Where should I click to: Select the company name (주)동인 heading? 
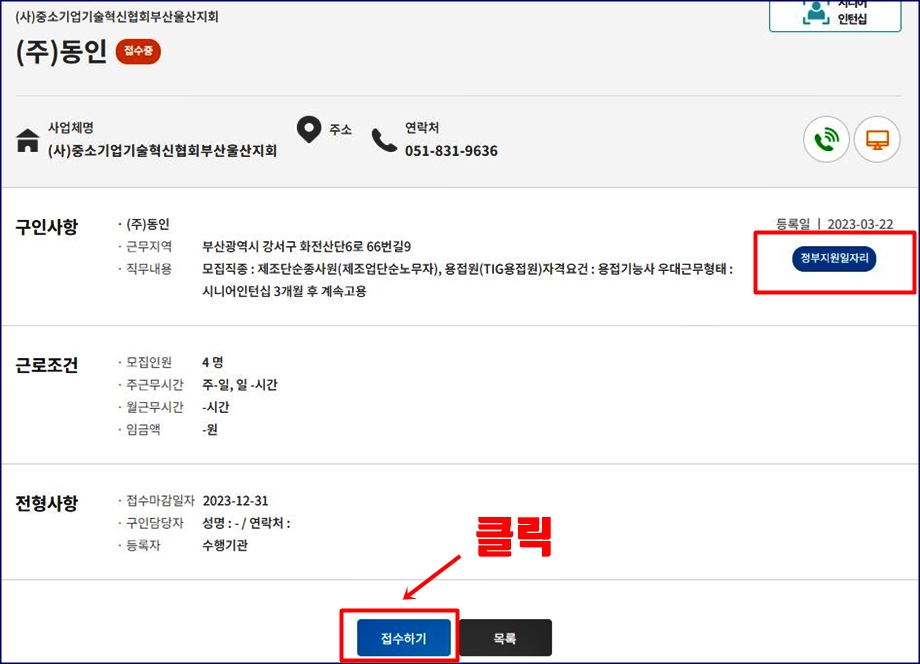coord(61,52)
